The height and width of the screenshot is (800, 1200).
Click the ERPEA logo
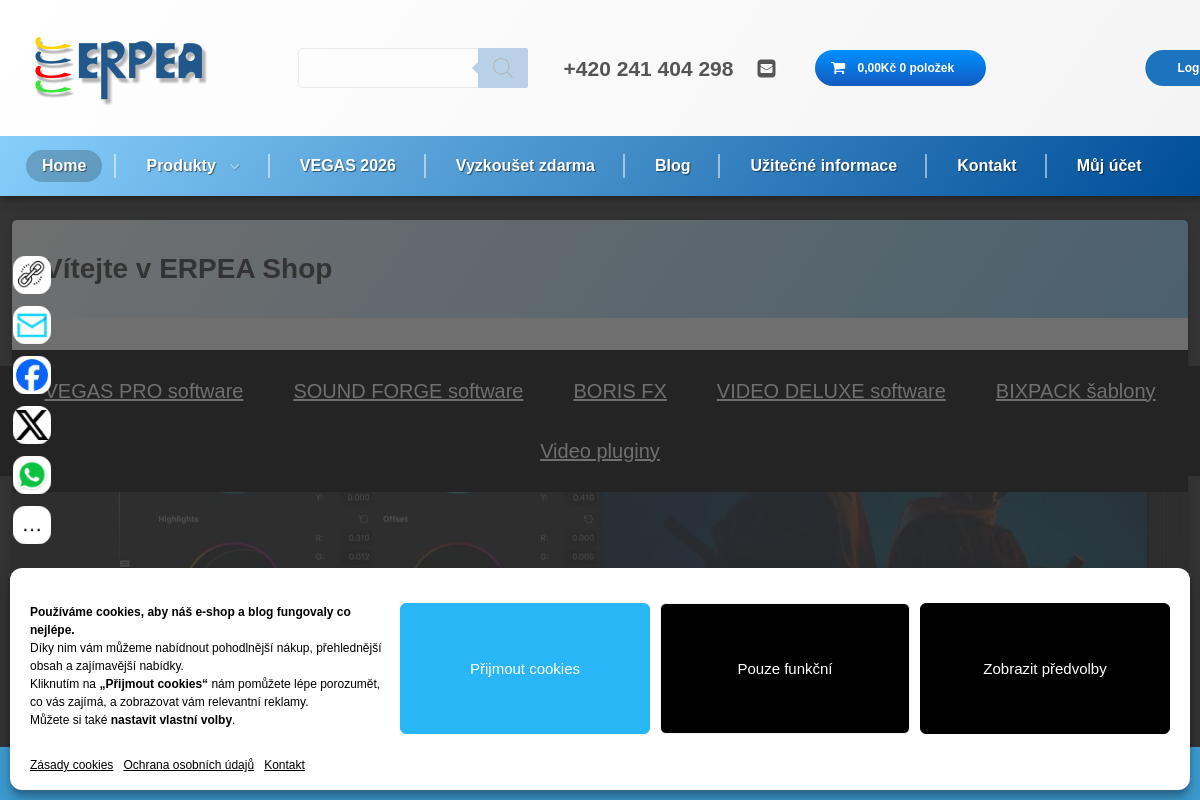point(120,68)
